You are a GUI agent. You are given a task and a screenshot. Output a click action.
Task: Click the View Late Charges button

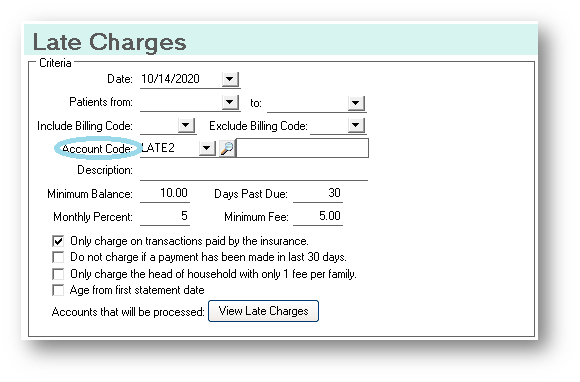tap(263, 311)
